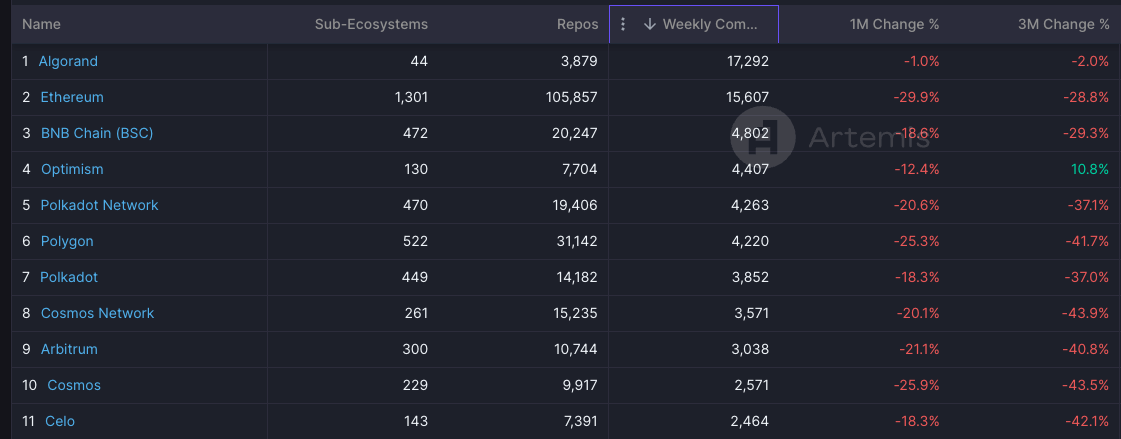Image resolution: width=1121 pixels, height=439 pixels.
Task: Open the Celo ecosystem link
Action: pos(60,422)
